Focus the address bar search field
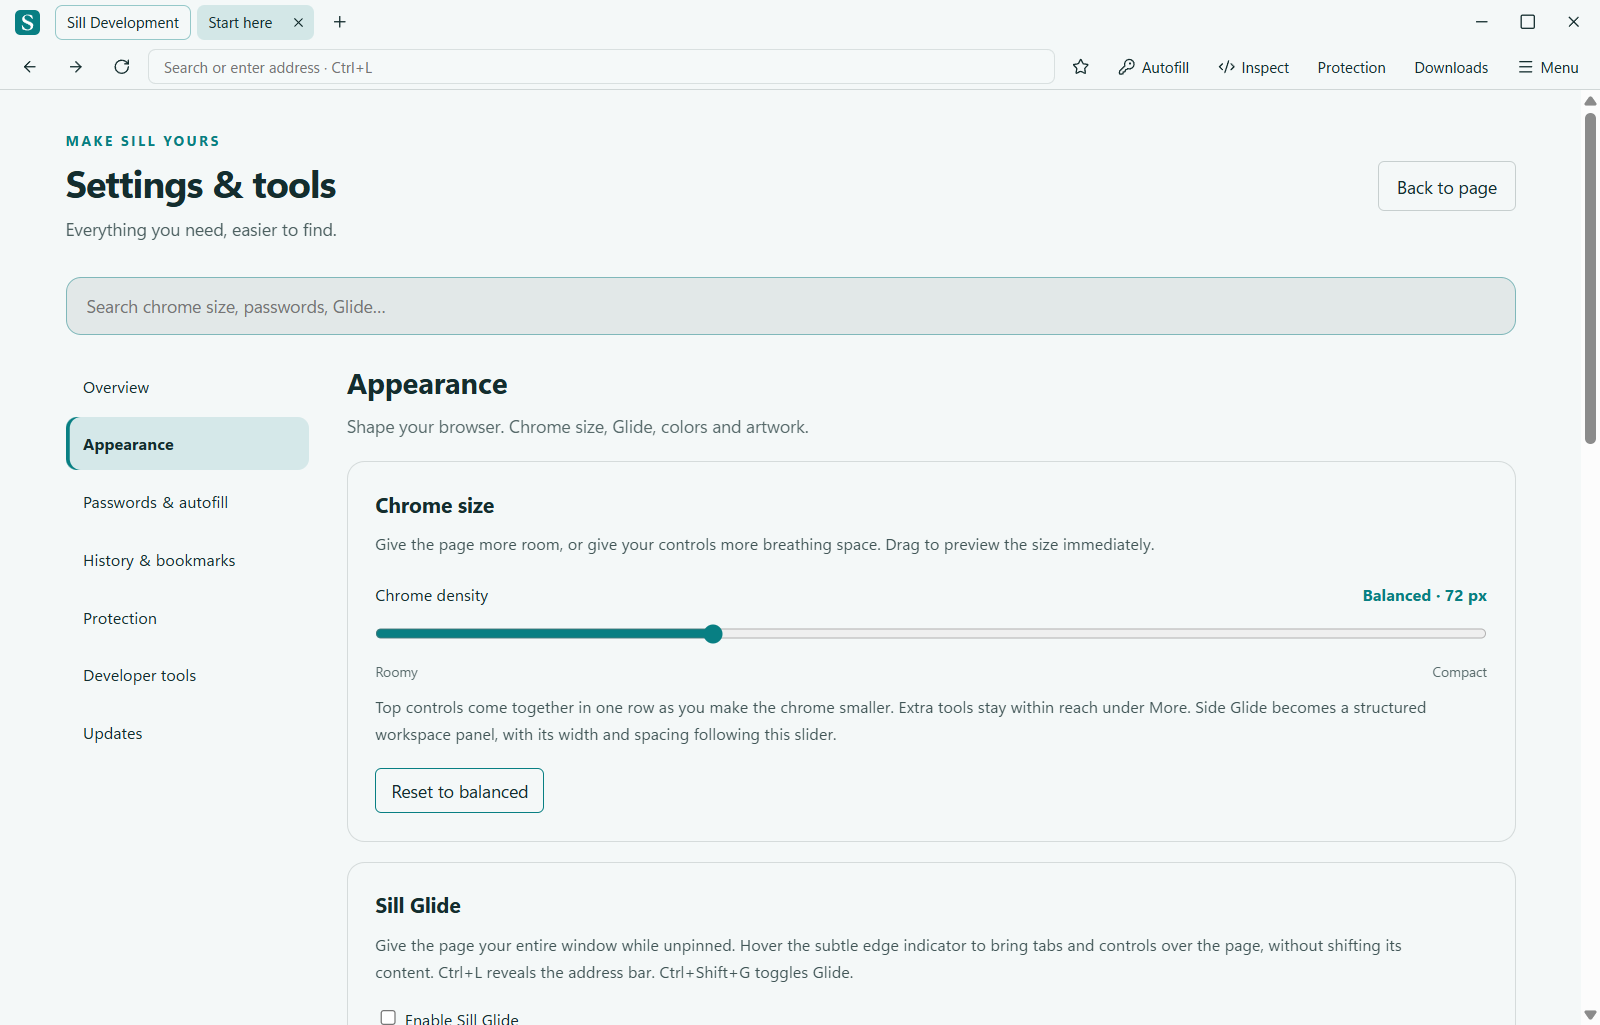This screenshot has width=1600, height=1025. [601, 67]
